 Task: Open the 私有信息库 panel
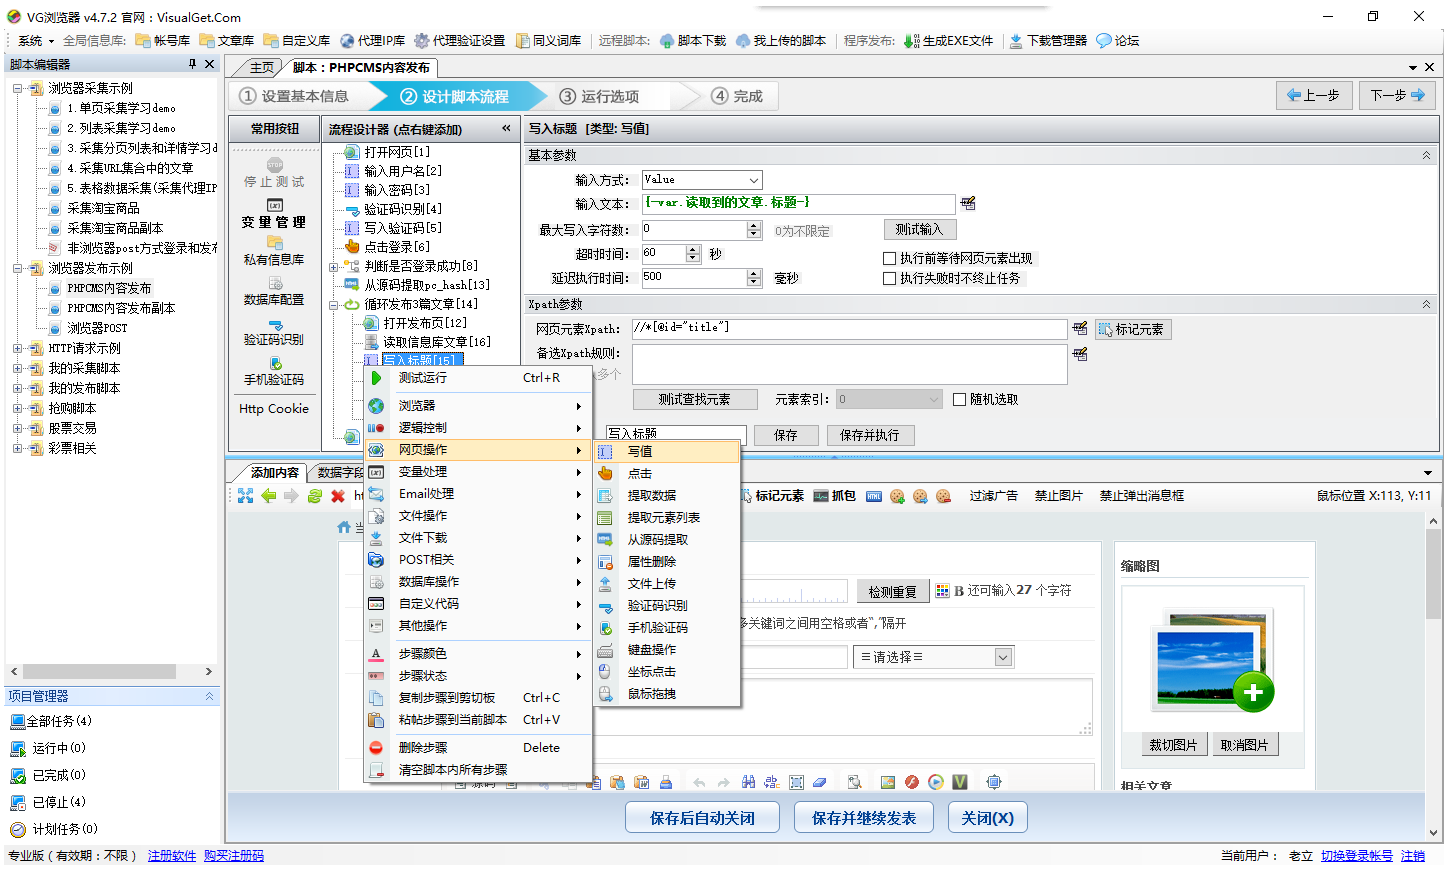click(x=274, y=252)
